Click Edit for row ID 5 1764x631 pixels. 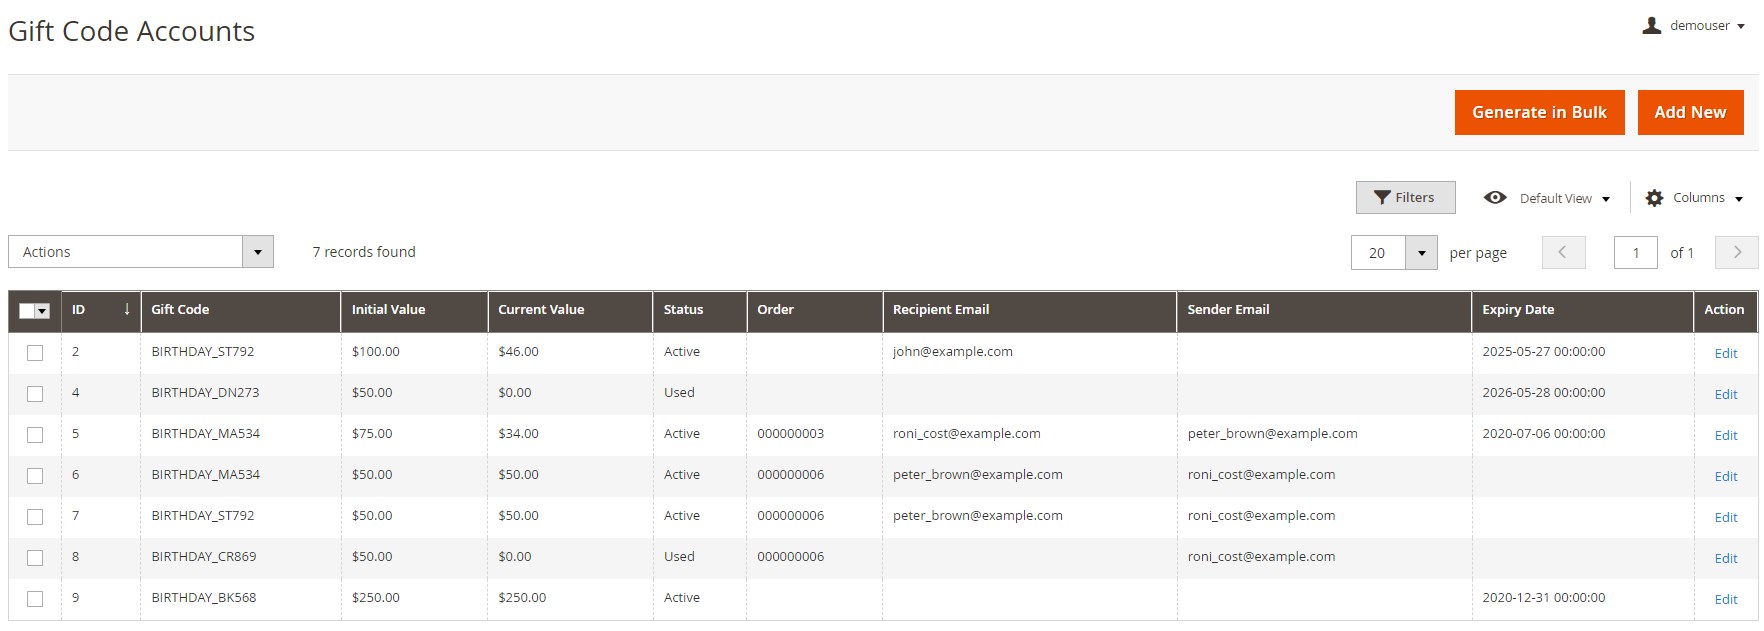[x=1725, y=435]
